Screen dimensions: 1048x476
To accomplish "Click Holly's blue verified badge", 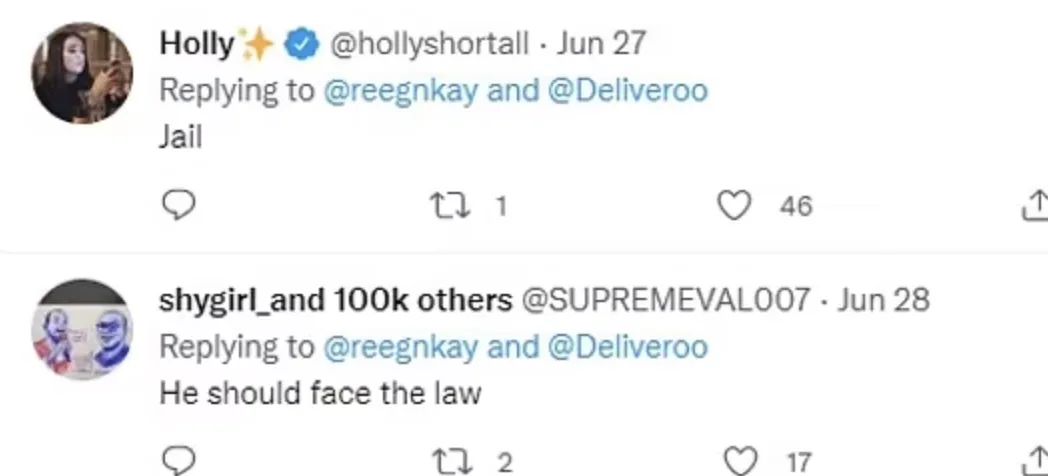I will point(301,45).
